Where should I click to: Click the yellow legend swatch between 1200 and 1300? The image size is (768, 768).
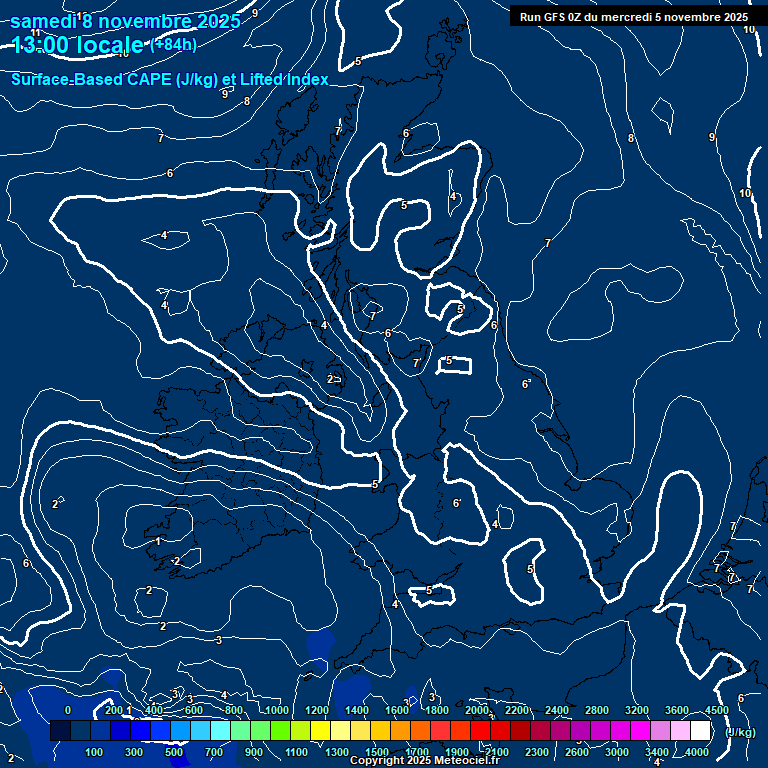[x=320, y=730]
